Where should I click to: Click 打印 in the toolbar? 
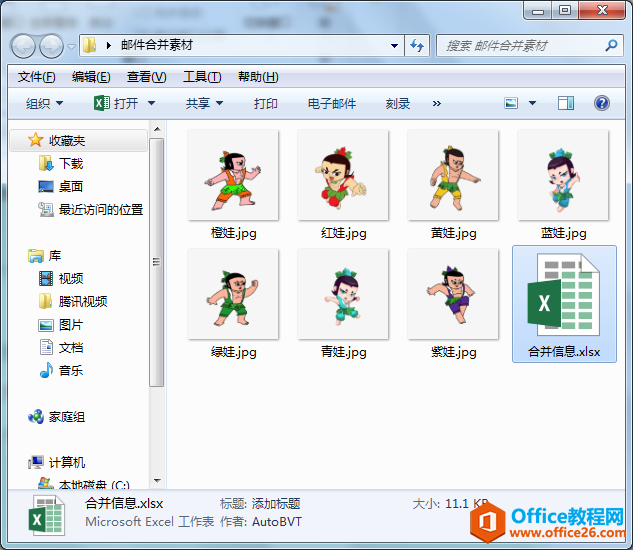click(266, 103)
